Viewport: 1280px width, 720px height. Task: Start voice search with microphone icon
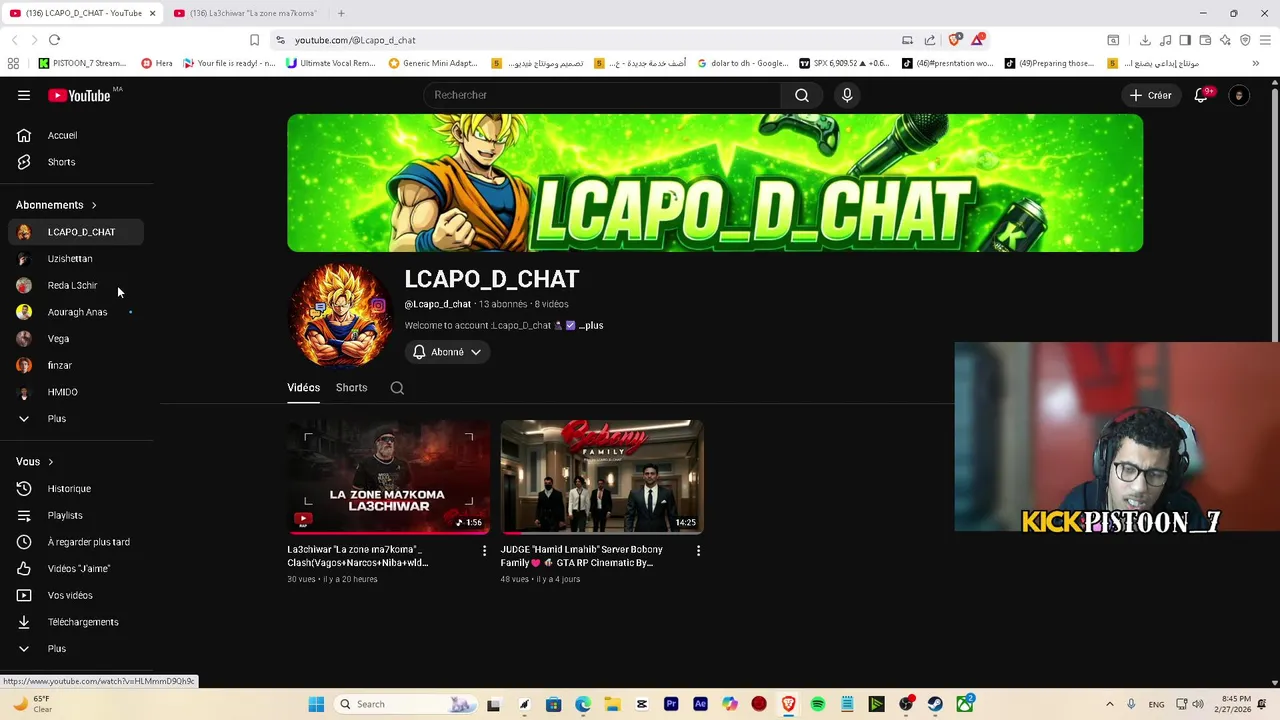point(847,95)
